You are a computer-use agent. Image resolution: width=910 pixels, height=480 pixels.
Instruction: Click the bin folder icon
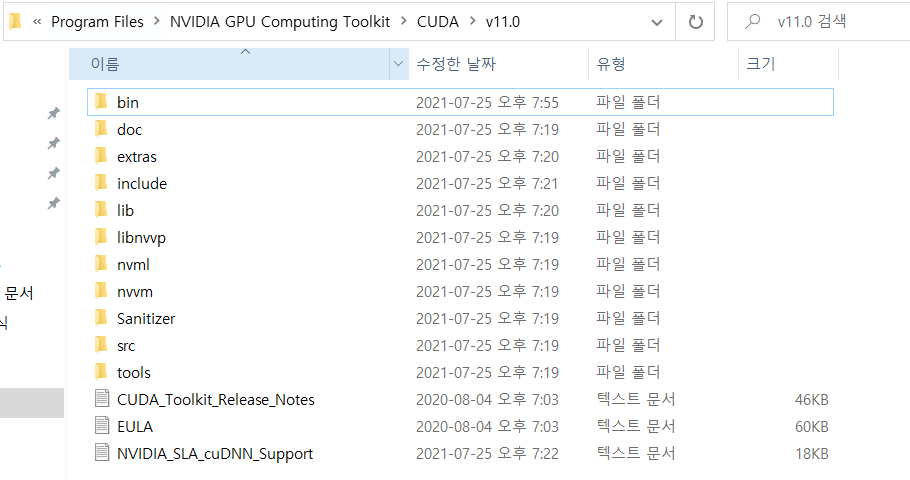(x=102, y=102)
